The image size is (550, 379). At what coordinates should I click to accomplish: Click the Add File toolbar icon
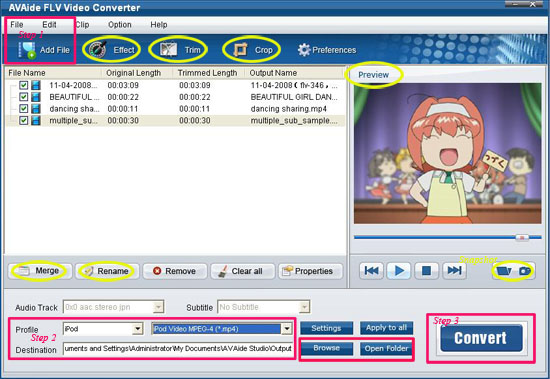(27, 50)
